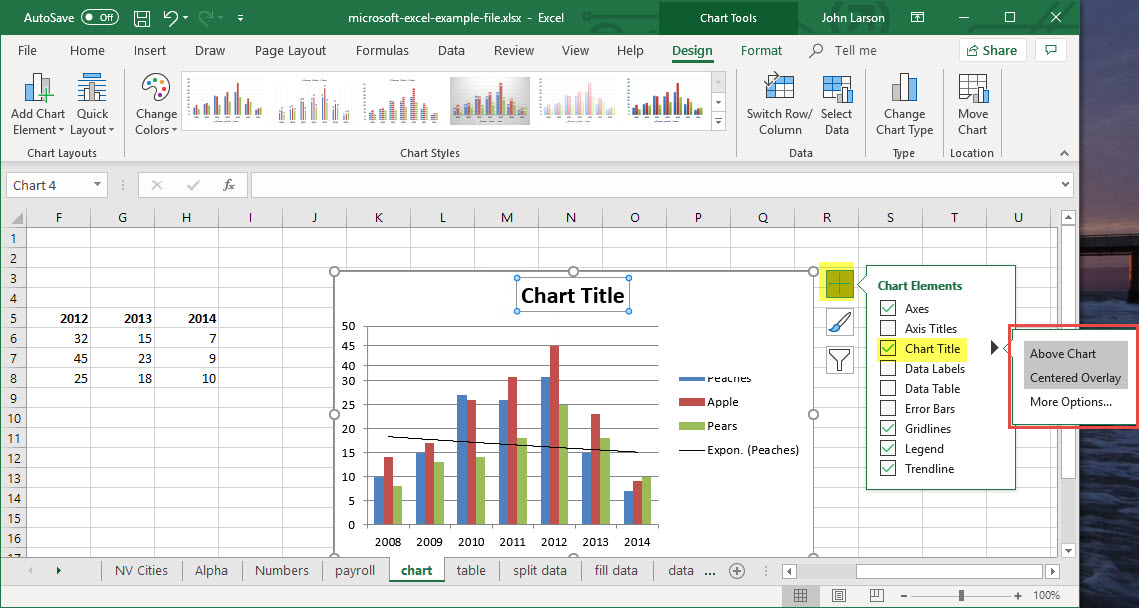Viewport: 1139px width, 608px height.
Task: Open Select Data tool
Action: pyautogui.click(x=836, y=88)
